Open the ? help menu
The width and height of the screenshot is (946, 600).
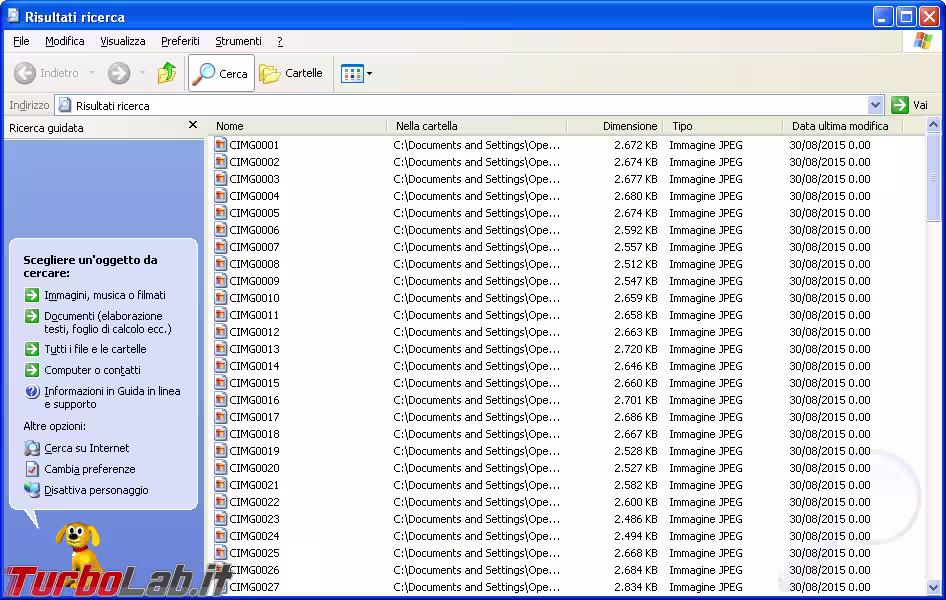point(280,41)
